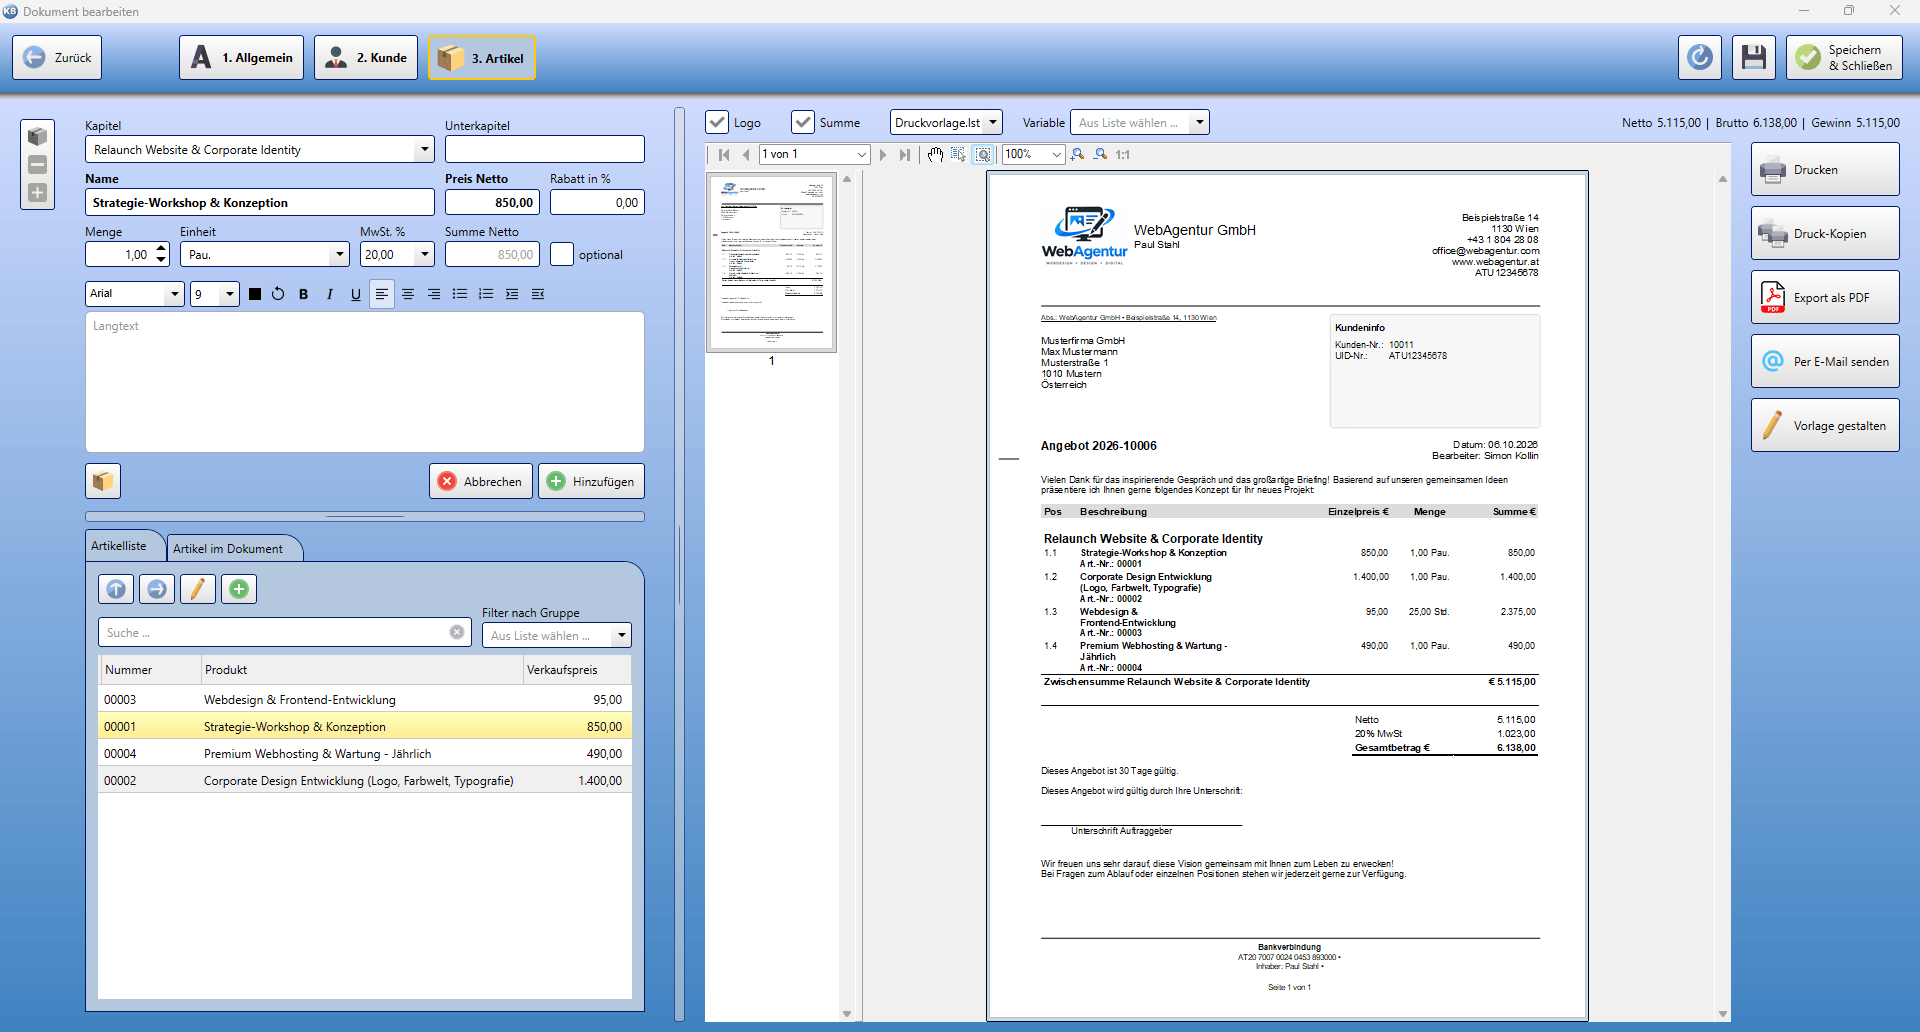Click the Preis Netto input field
The image size is (1920, 1032).
[x=492, y=202]
